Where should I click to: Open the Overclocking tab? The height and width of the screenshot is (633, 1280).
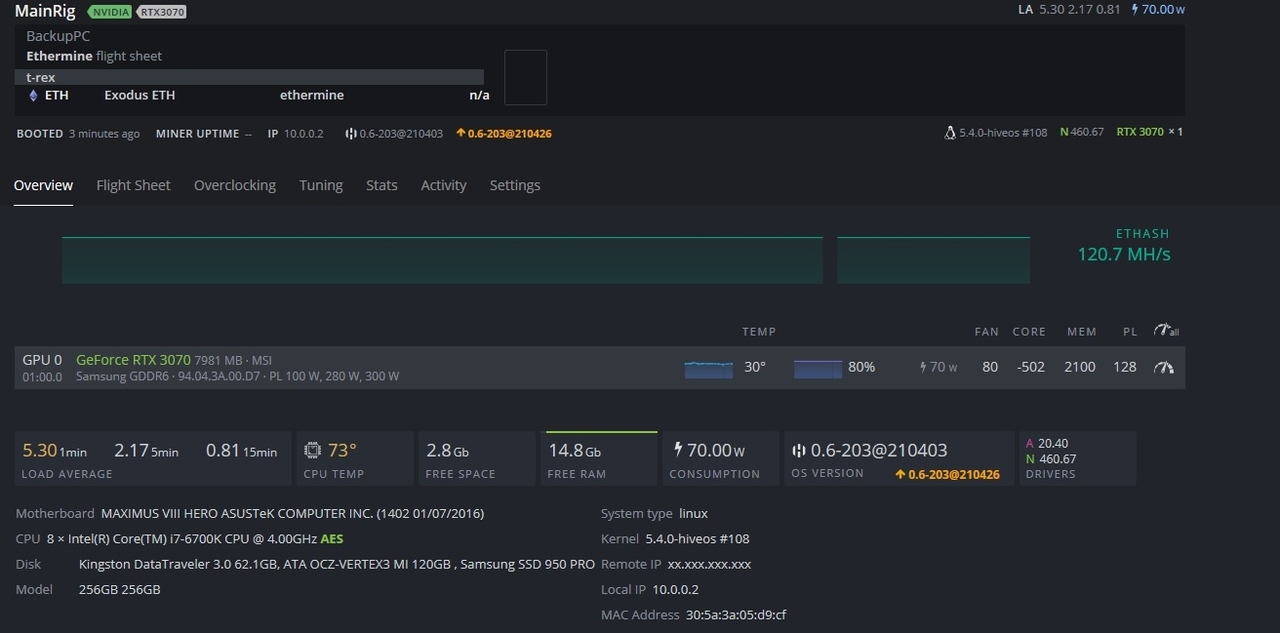(x=235, y=185)
